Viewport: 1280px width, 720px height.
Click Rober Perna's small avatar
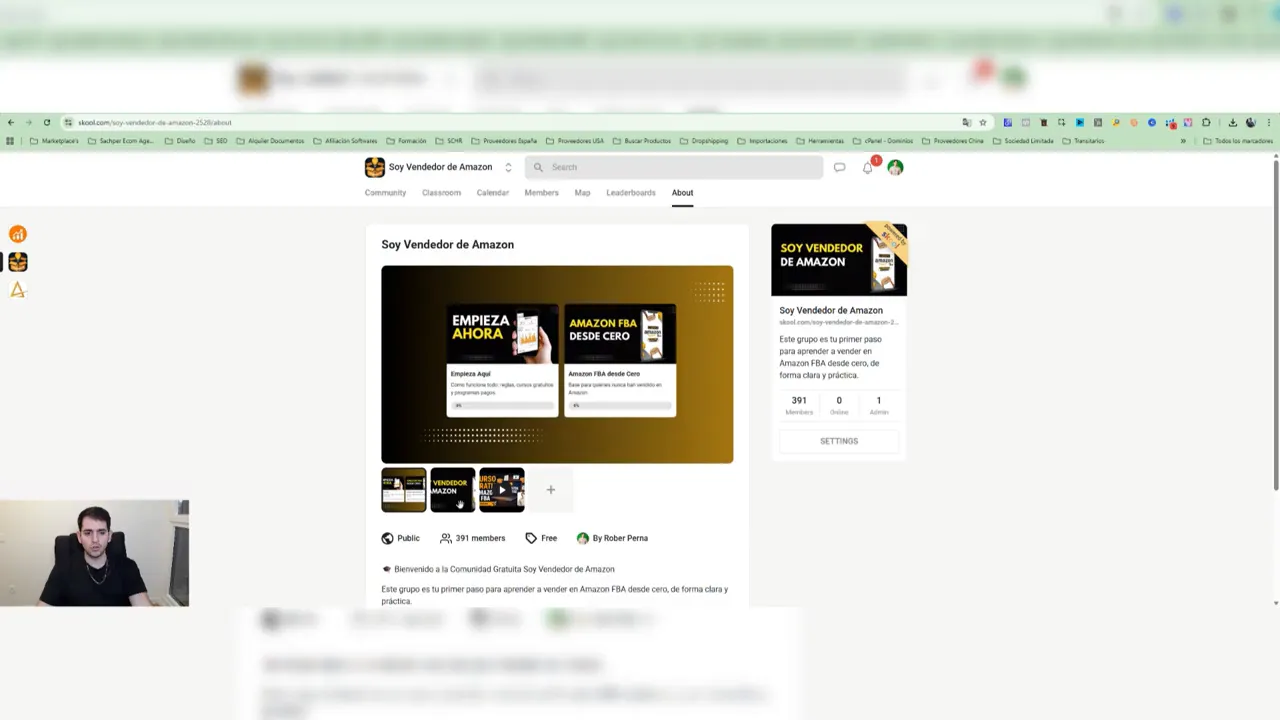[x=583, y=538]
